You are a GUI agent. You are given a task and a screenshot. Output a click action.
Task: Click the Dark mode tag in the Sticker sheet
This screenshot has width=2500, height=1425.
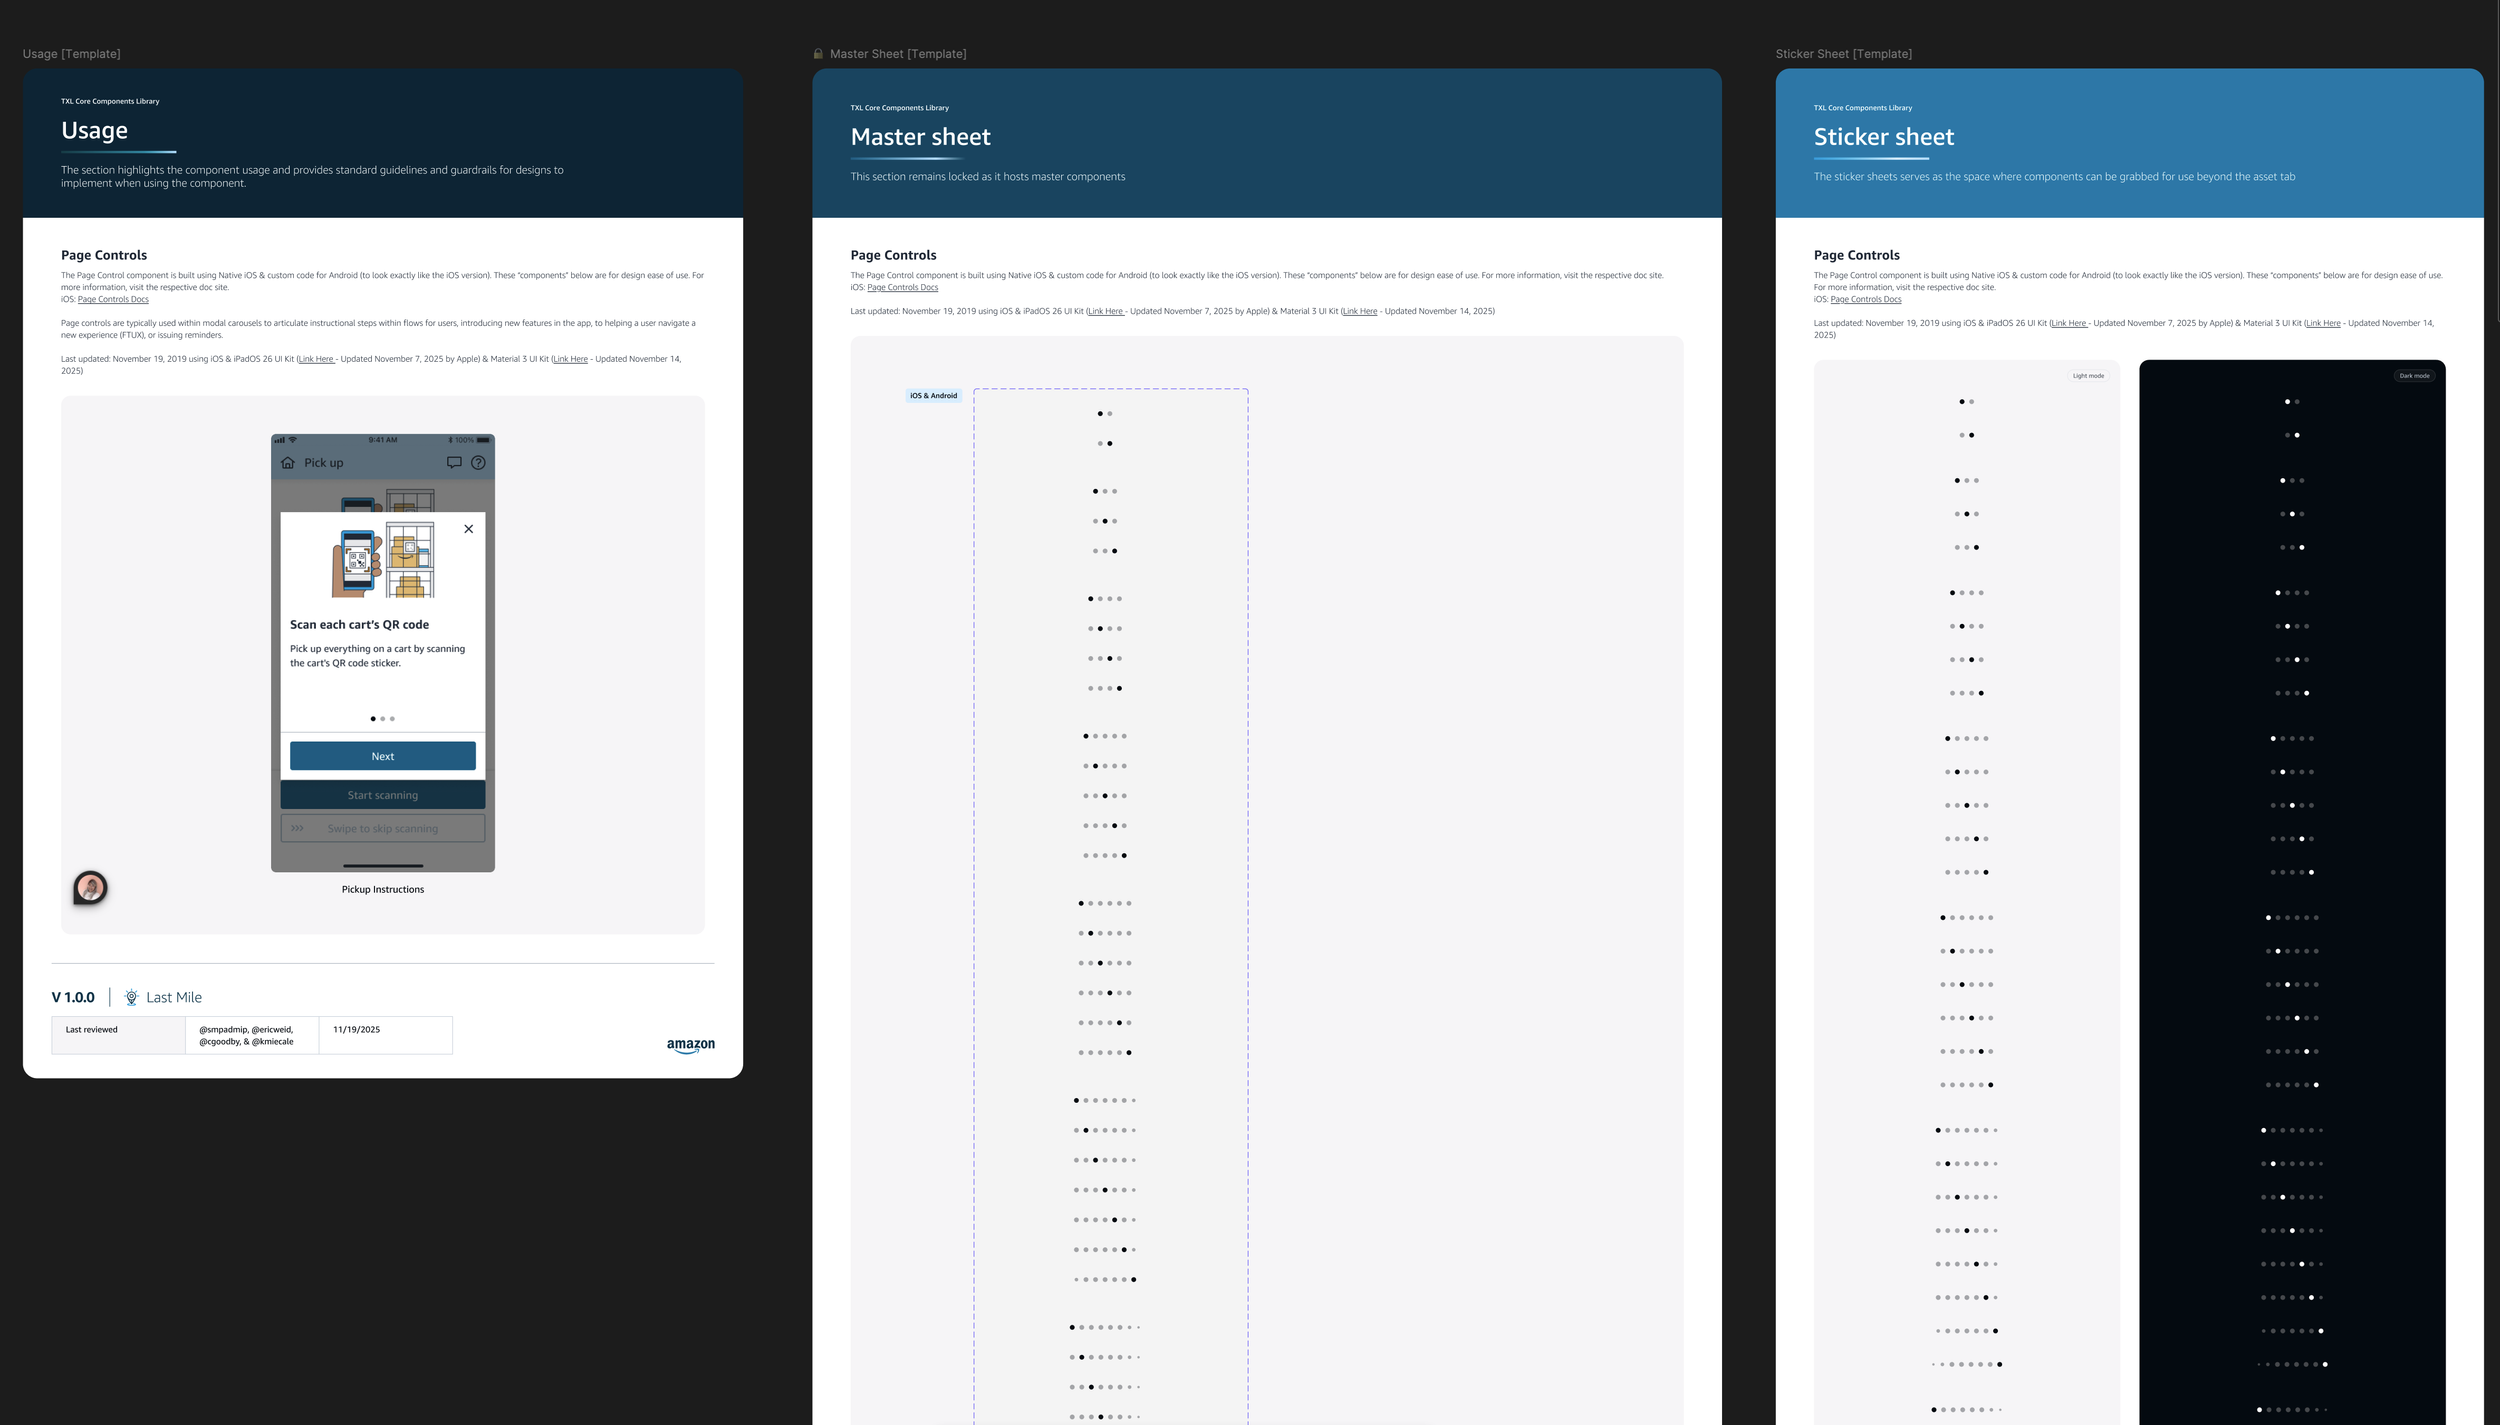[2414, 376]
